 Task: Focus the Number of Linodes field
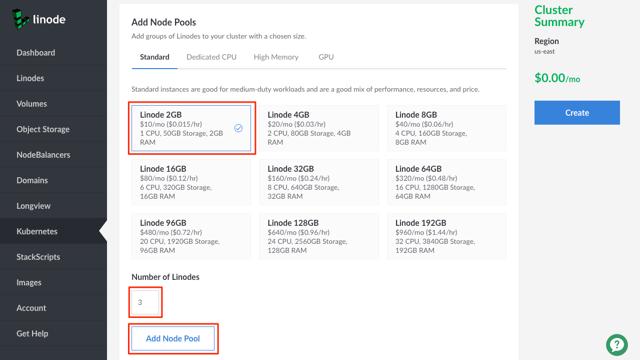pyautogui.click(x=145, y=302)
